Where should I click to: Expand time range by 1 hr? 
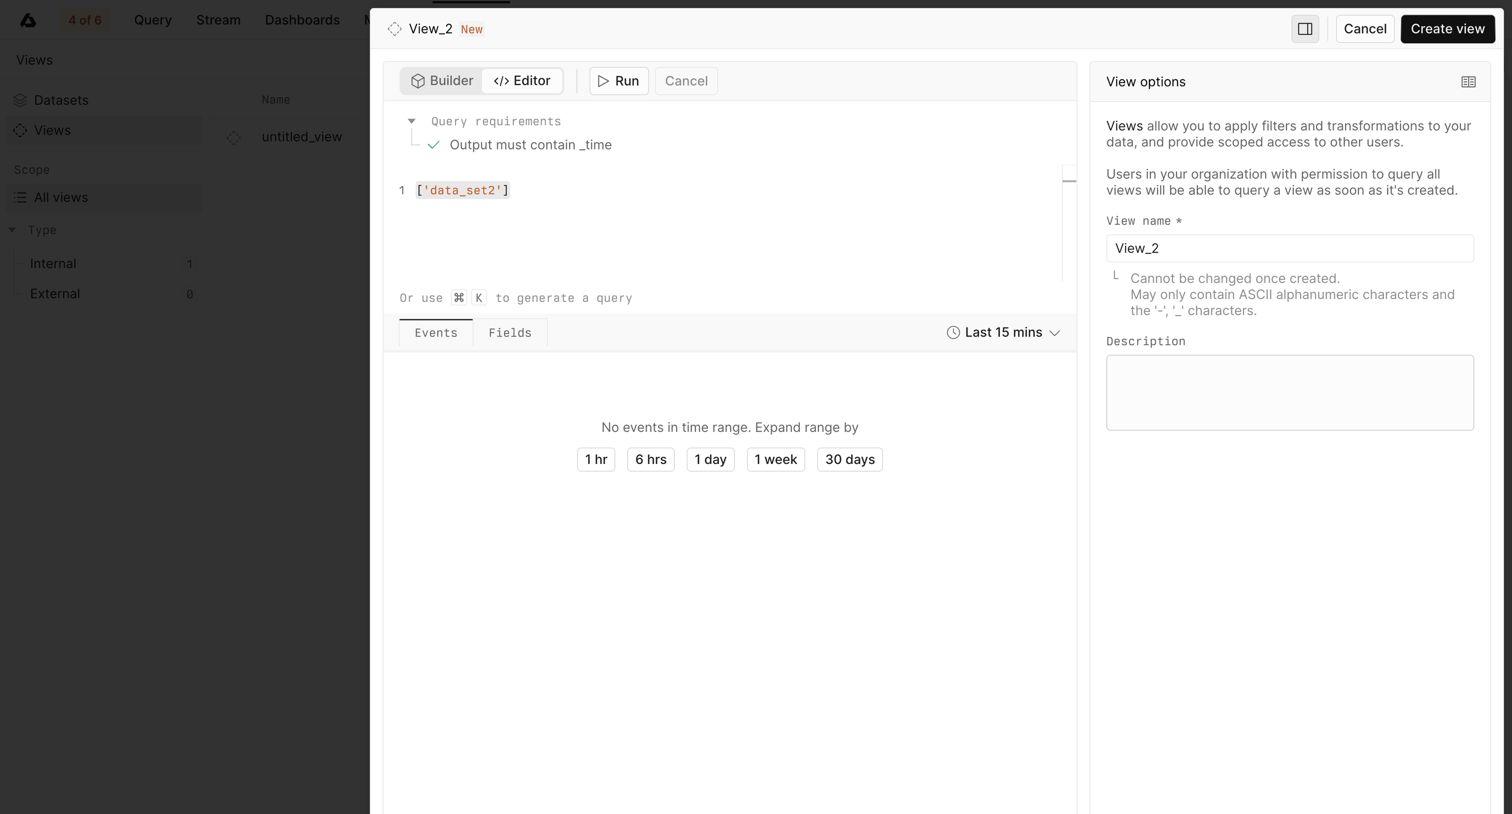tap(596, 460)
